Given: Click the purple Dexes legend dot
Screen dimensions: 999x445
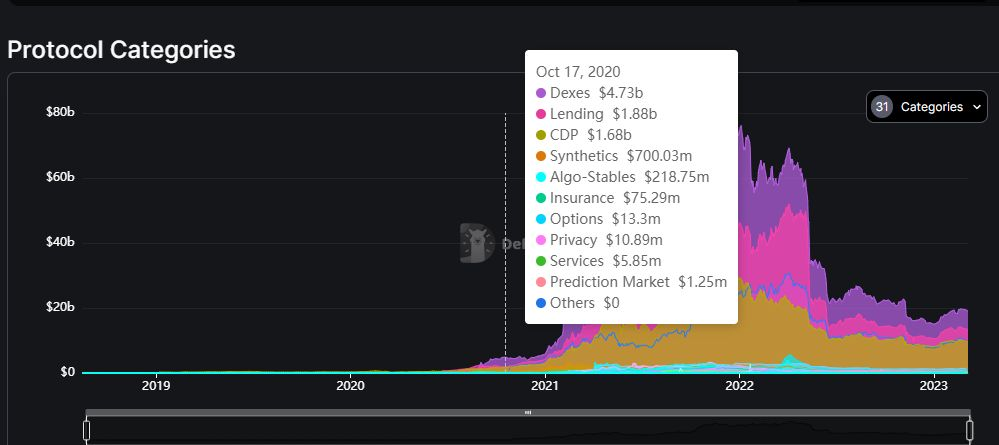Looking at the screenshot, I should click(x=541, y=93).
